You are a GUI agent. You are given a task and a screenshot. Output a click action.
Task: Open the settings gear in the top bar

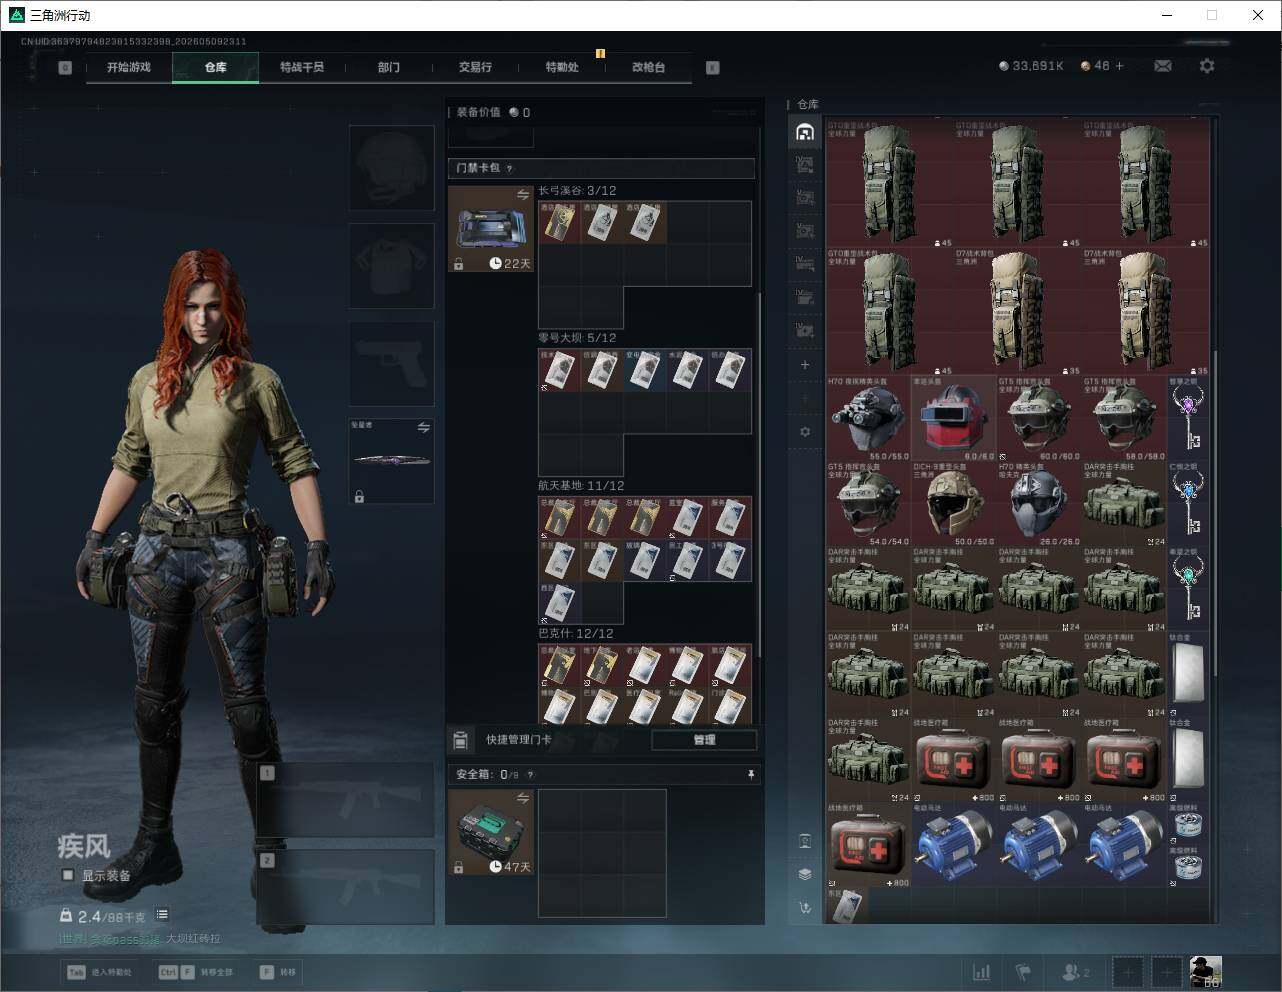1207,66
